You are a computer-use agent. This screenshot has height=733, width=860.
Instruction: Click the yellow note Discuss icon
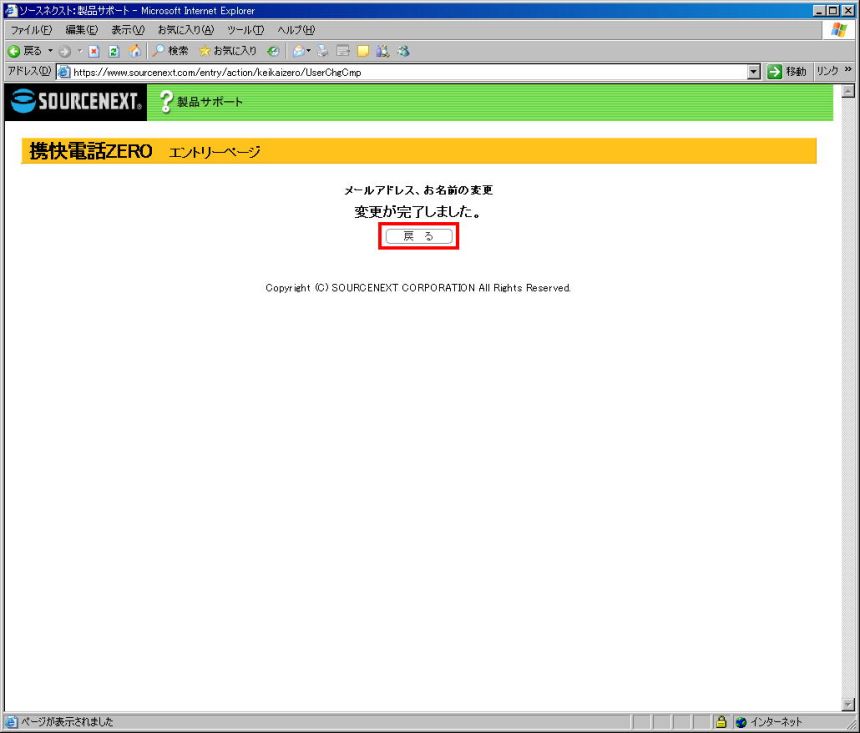[363, 52]
